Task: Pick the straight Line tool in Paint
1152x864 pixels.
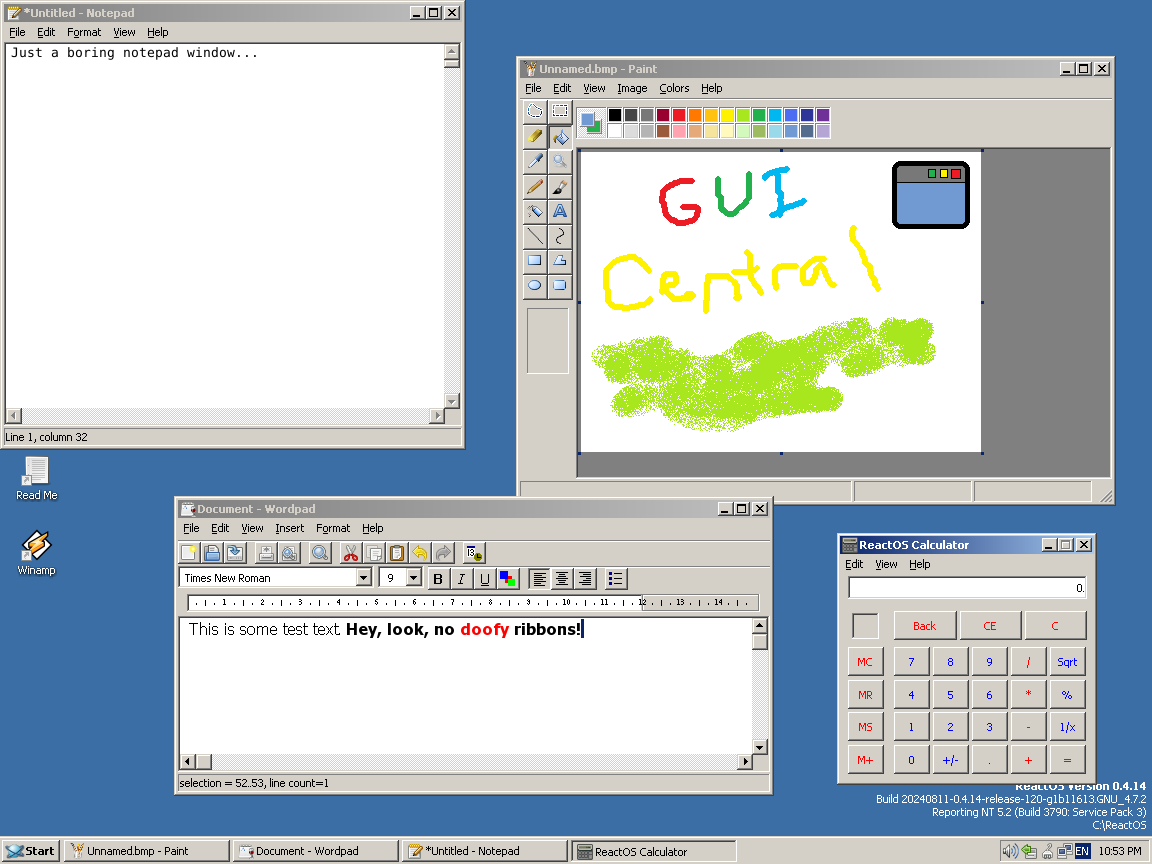Action: pyautogui.click(x=535, y=236)
